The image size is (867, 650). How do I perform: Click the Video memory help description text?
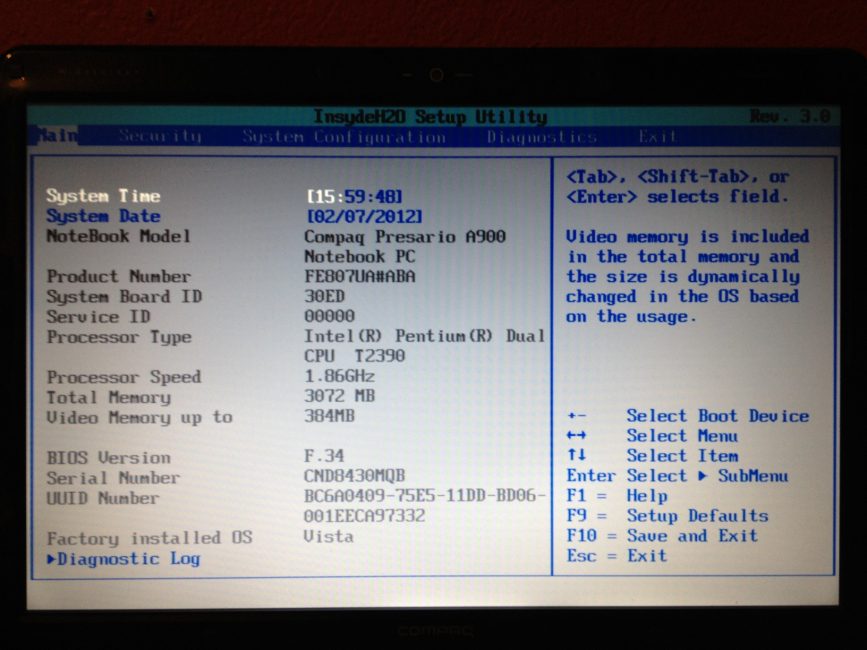pos(687,276)
